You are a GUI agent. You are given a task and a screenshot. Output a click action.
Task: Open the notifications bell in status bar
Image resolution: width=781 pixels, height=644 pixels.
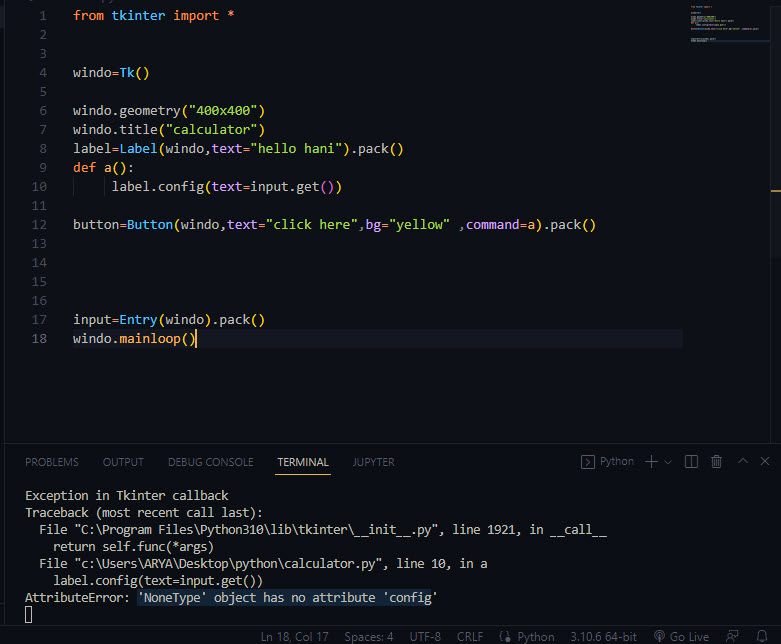pyautogui.click(x=764, y=636)
